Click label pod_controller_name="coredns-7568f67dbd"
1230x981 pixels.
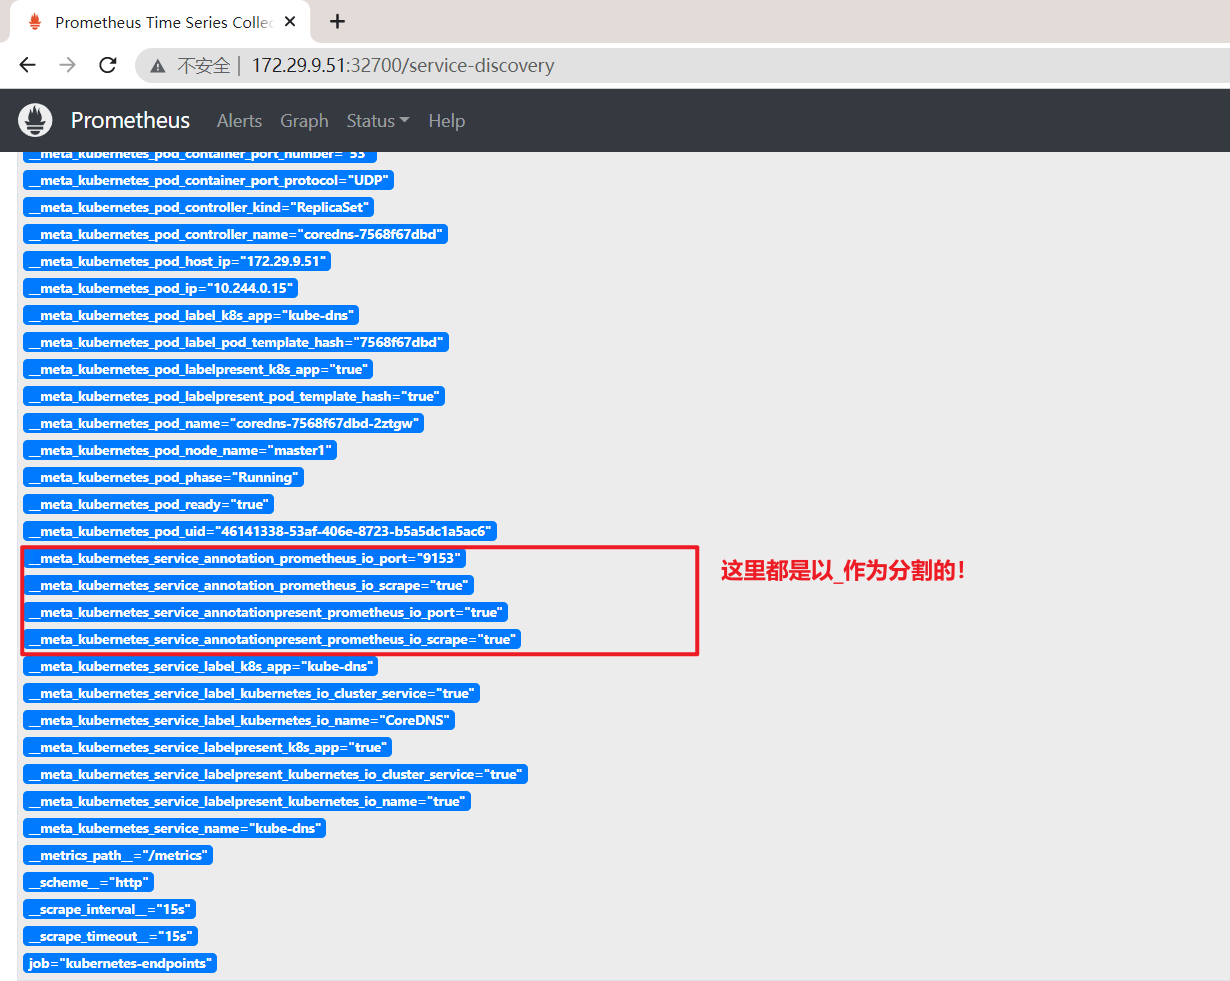click(235, 234)
